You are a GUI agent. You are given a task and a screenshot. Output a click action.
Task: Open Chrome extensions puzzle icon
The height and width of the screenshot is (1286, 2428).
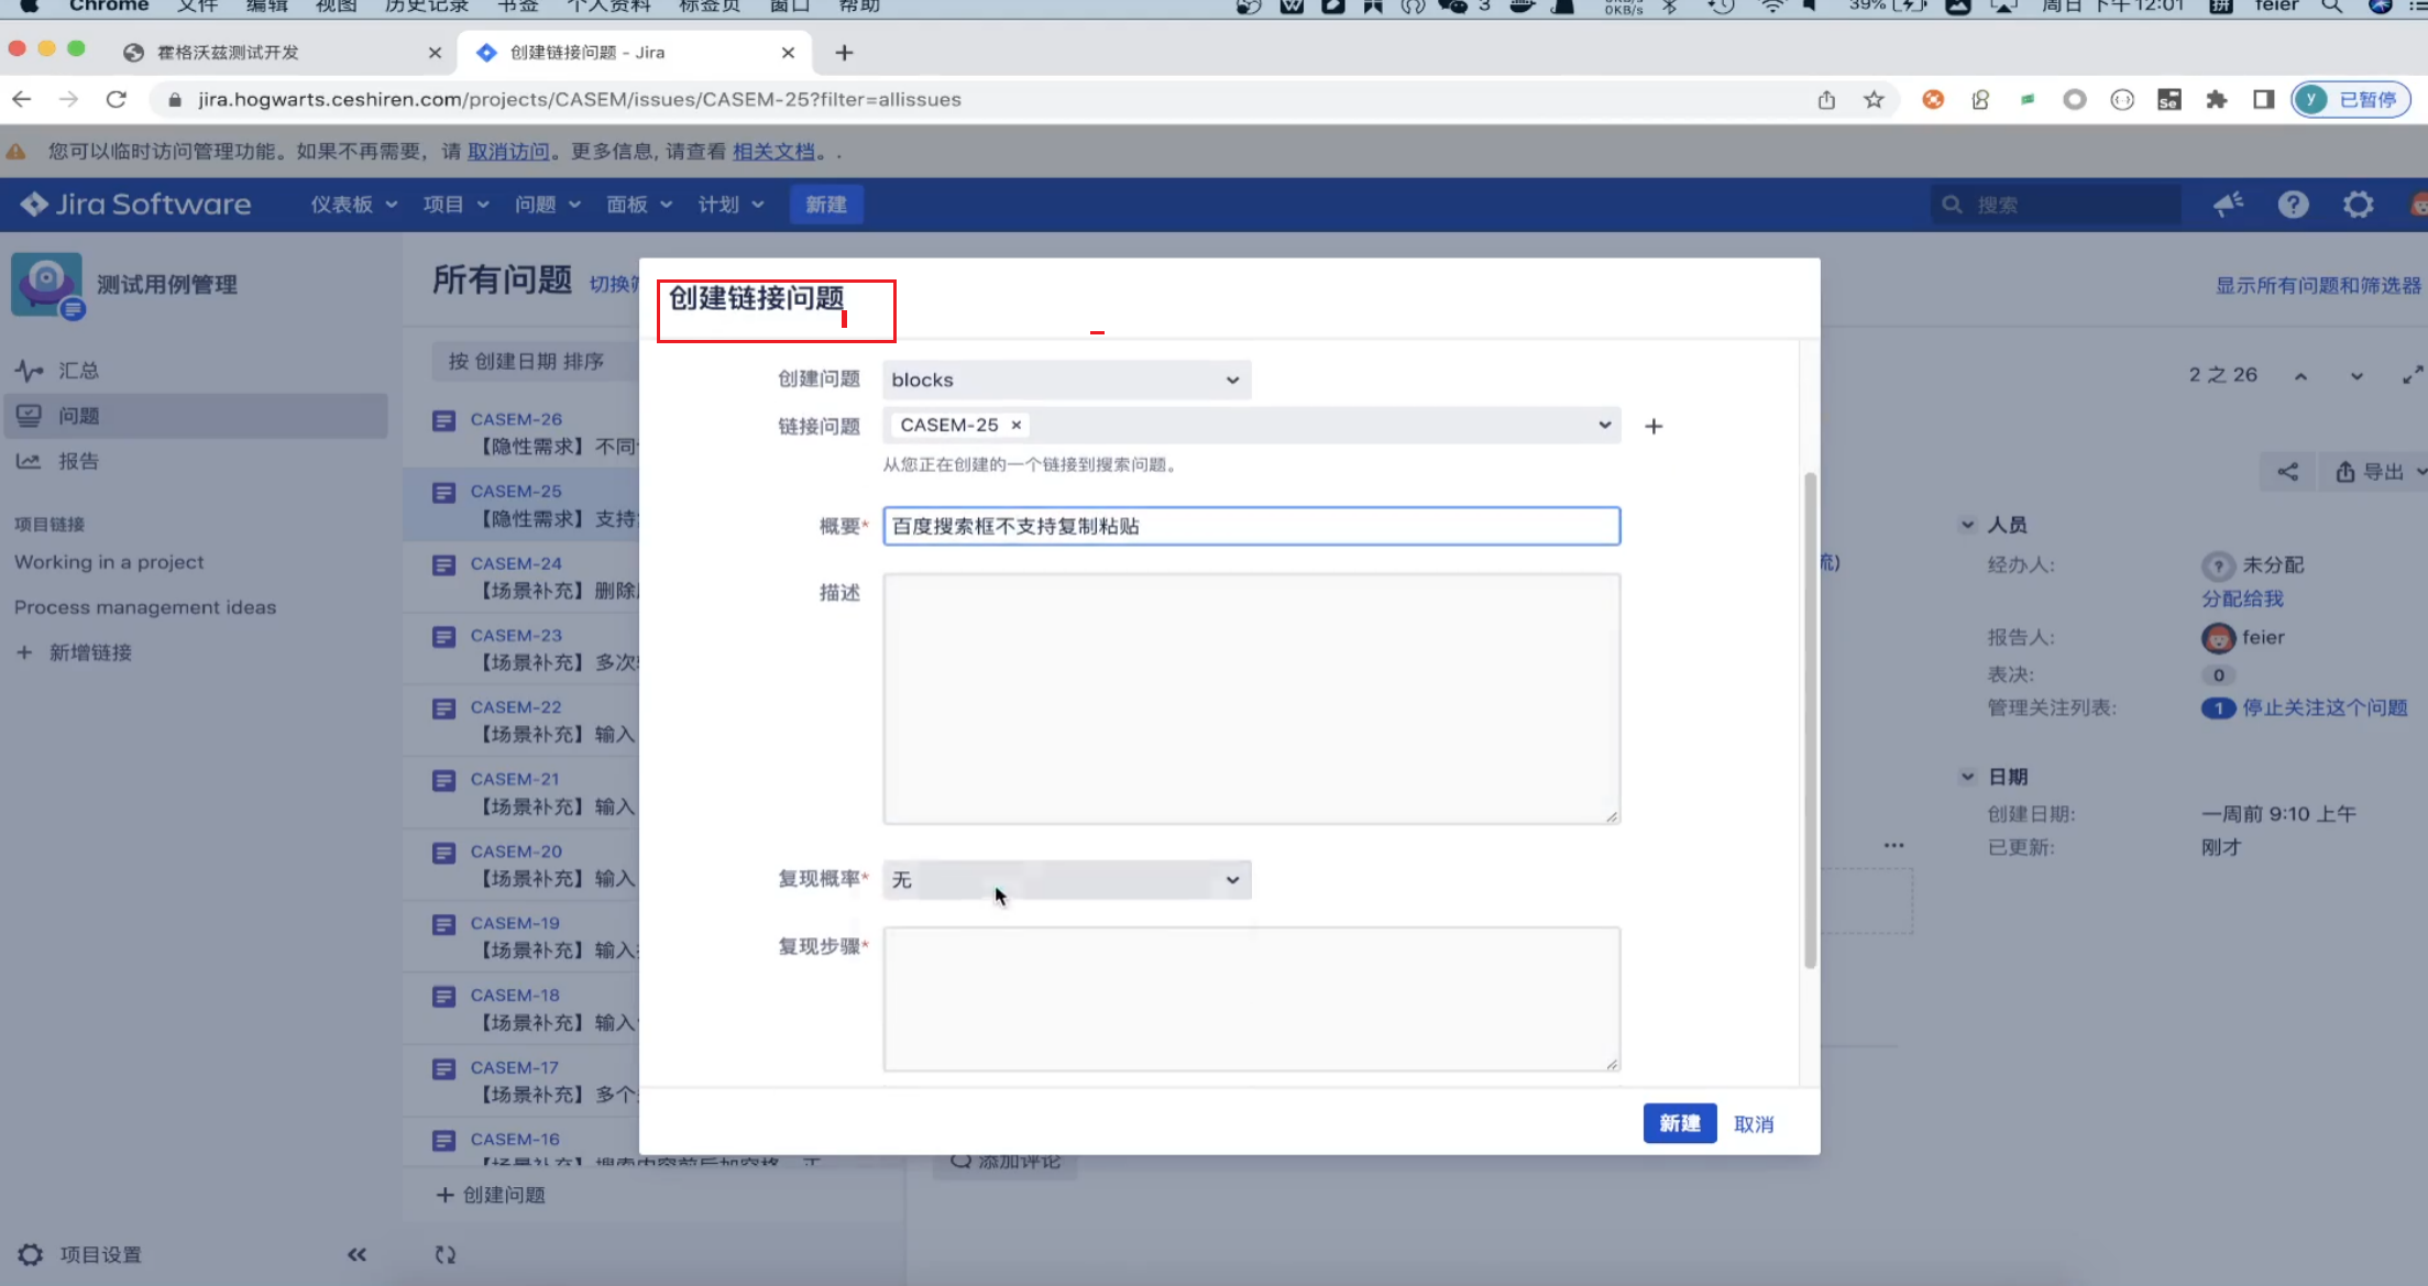2217,99
